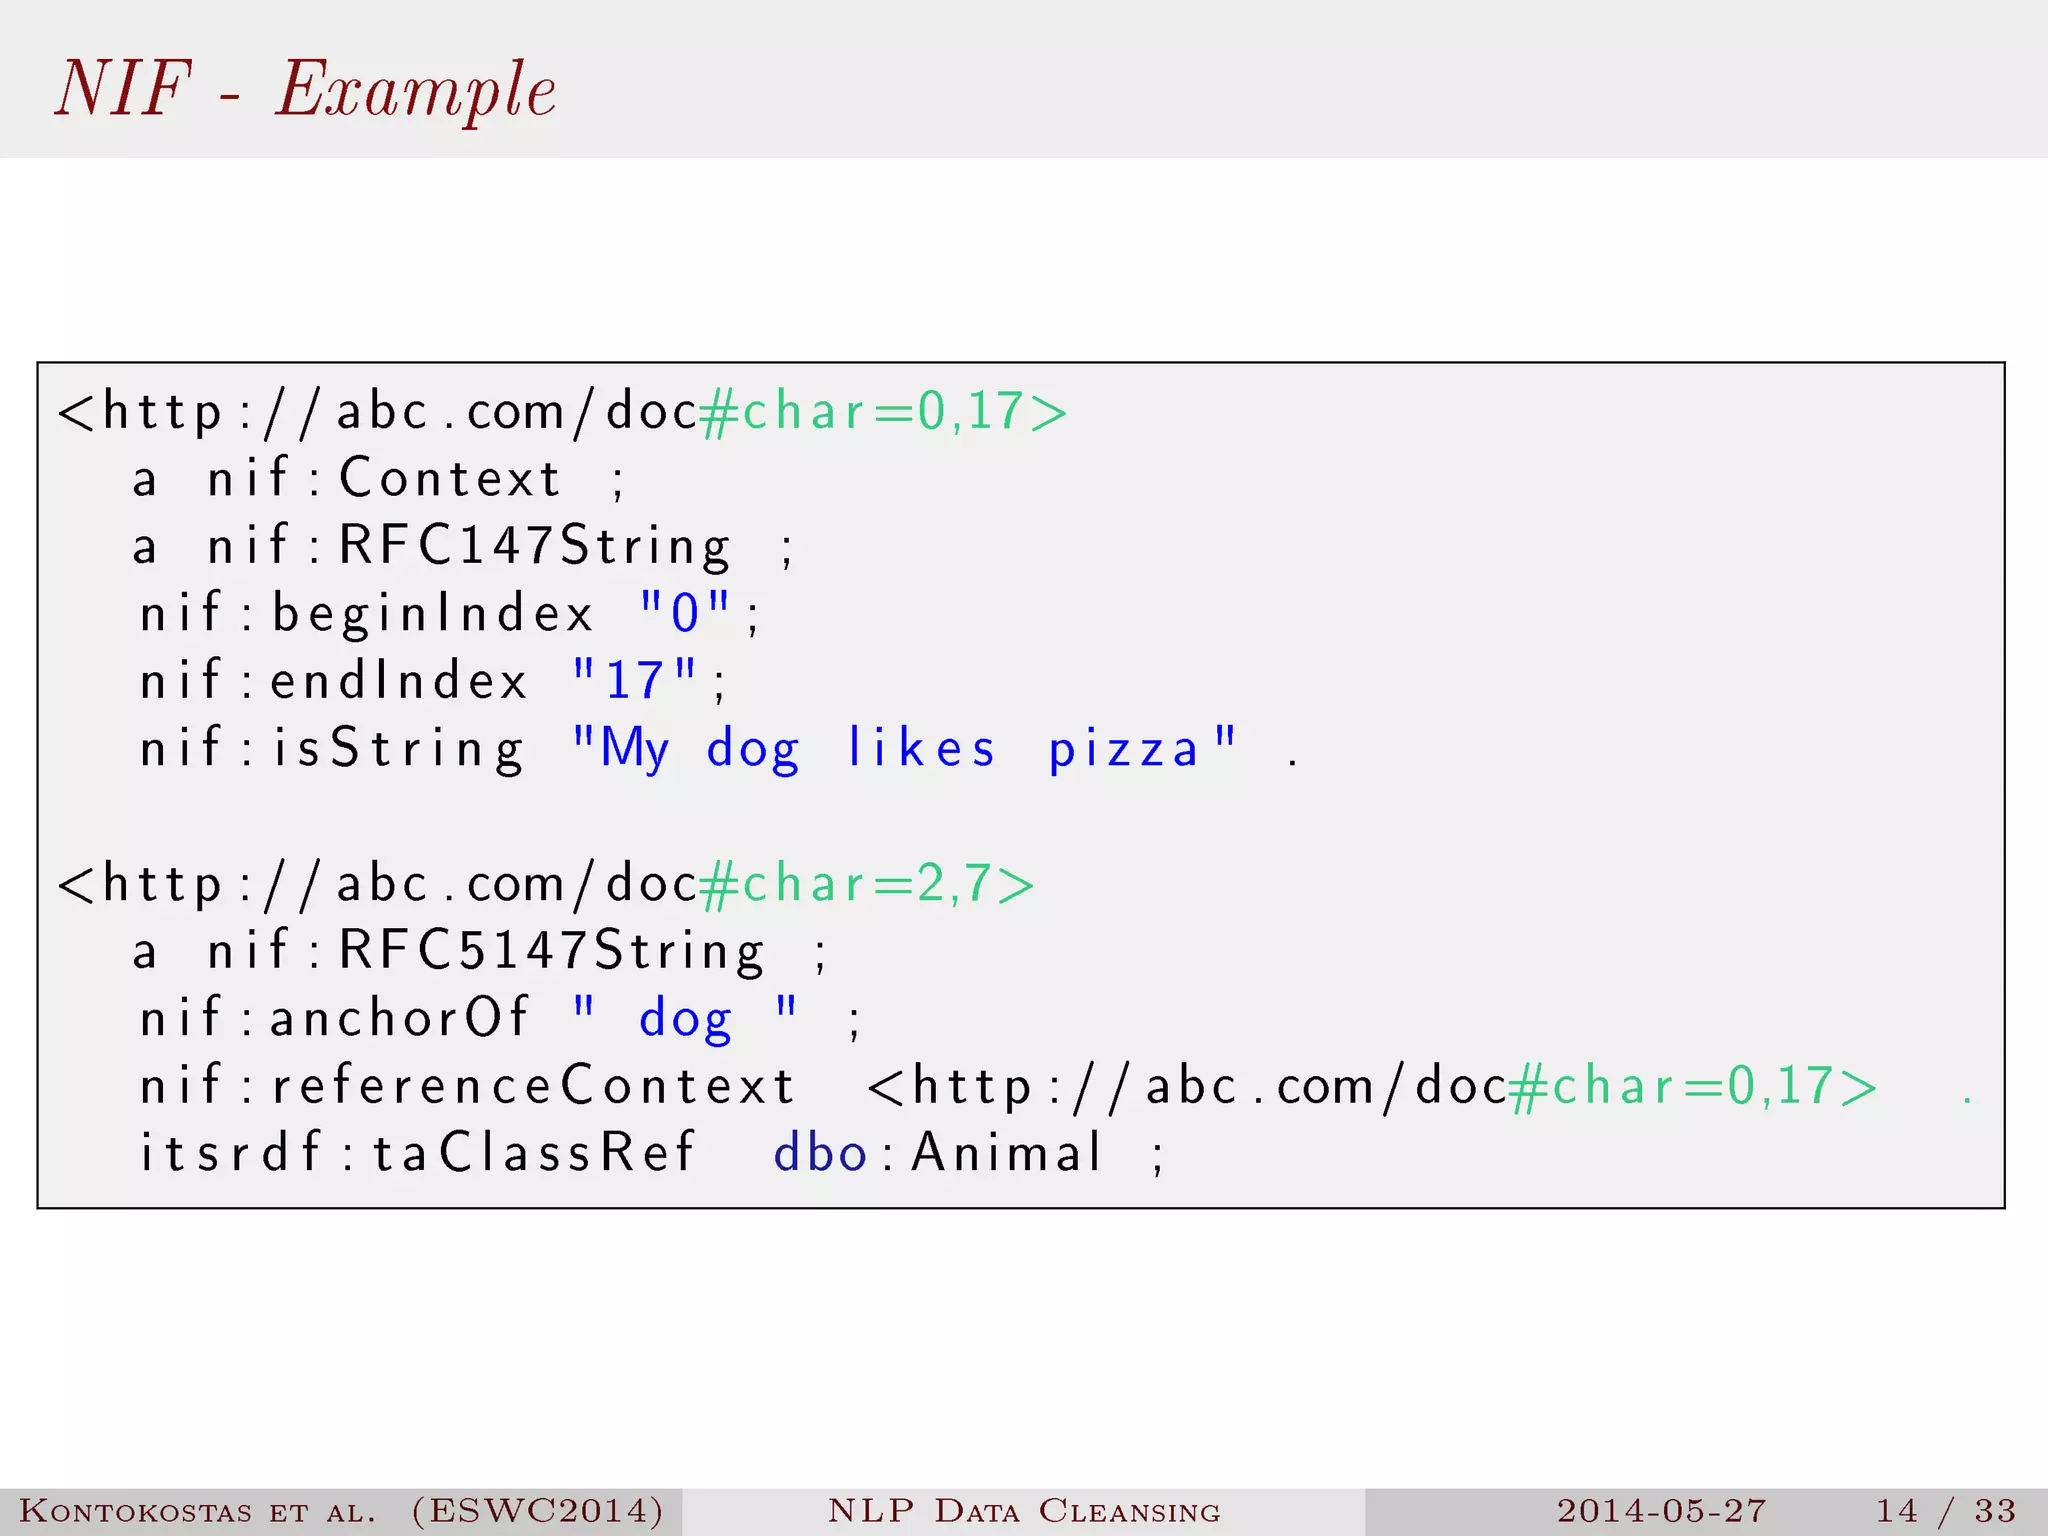Click the 'nif:referenceContext' property text
This screenshot has width=2048, height=1536.
(x=467, y=1086)
